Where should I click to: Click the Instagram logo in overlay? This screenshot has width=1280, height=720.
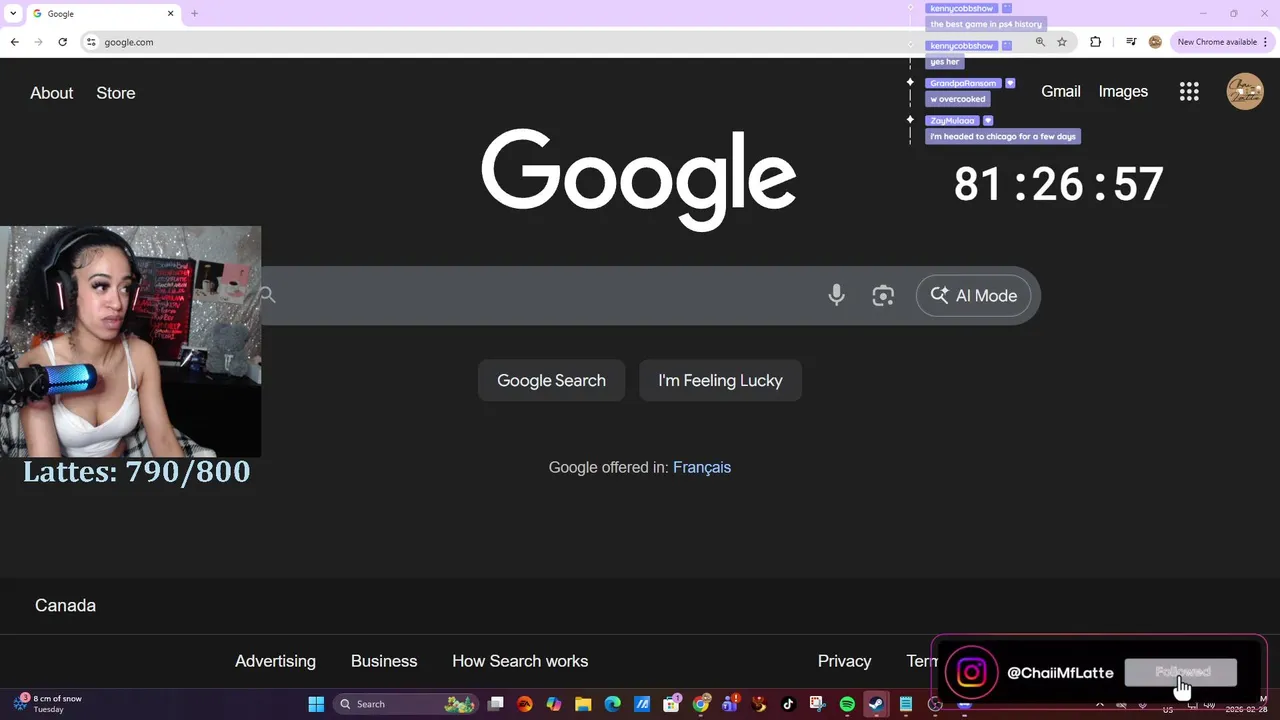pyautogui.click(x=971, y=672)
